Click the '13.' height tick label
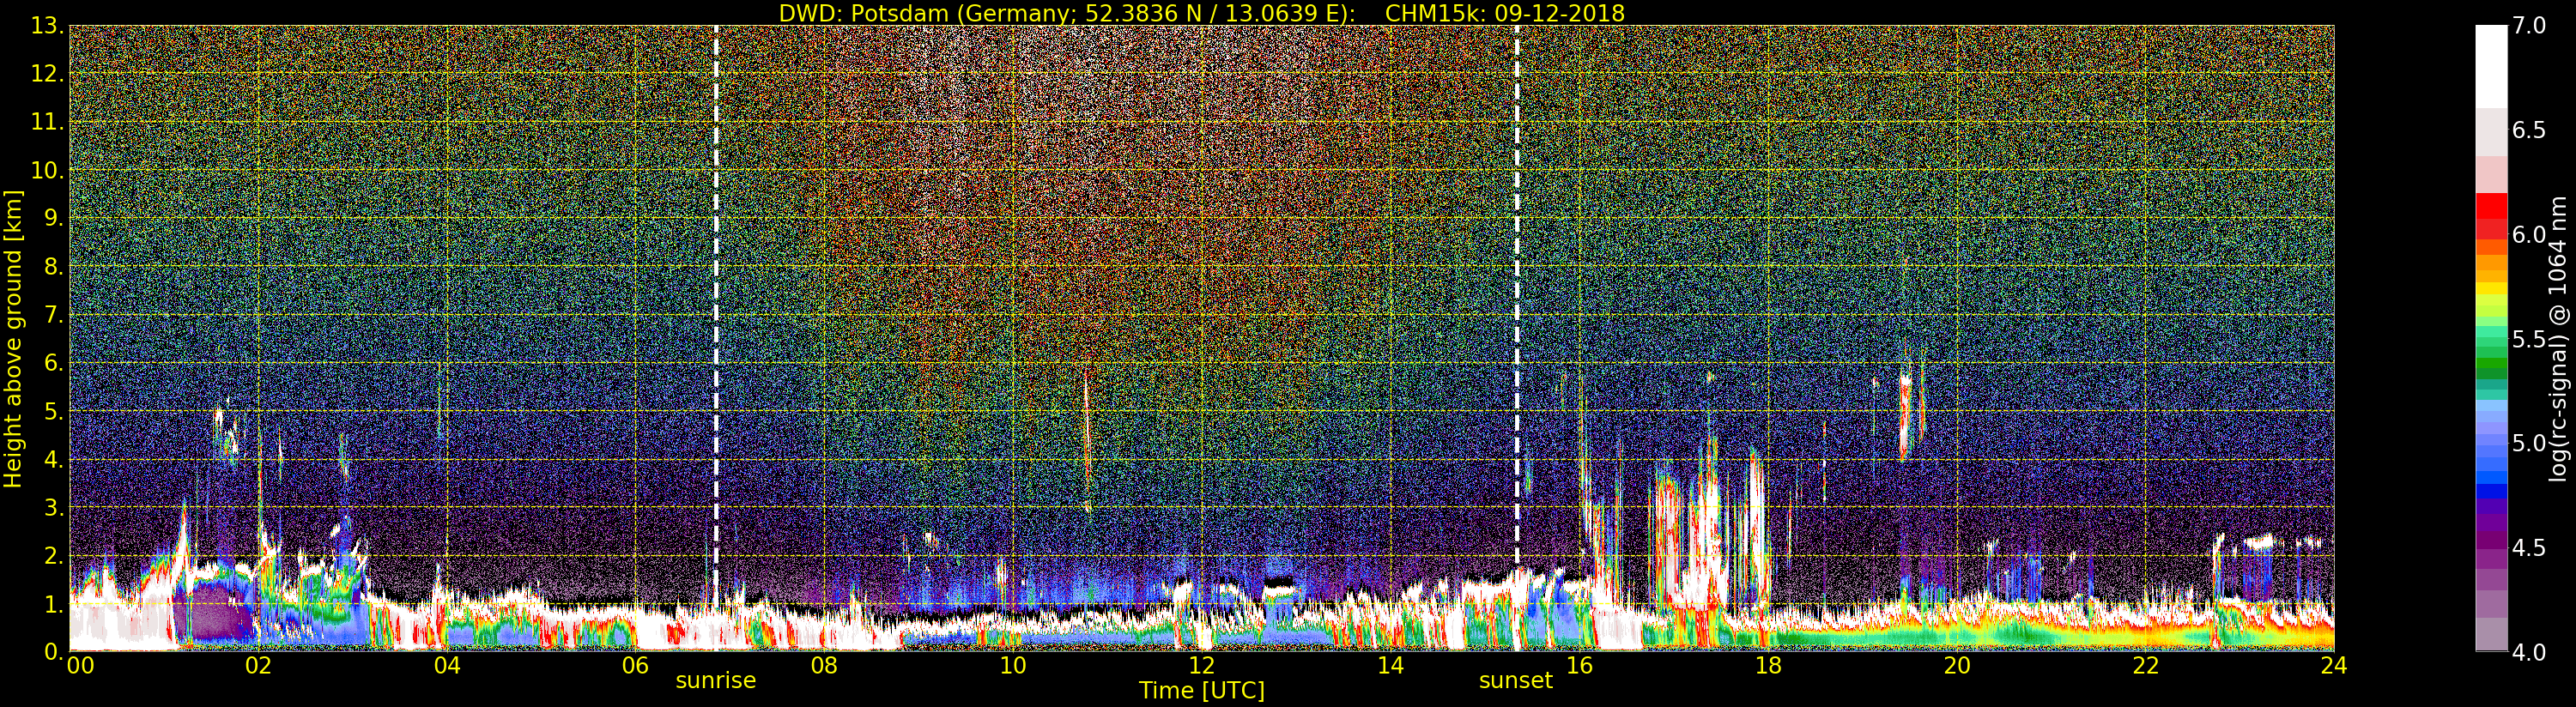This screenshot has width=2576, height=707. [x=47, y=26]
